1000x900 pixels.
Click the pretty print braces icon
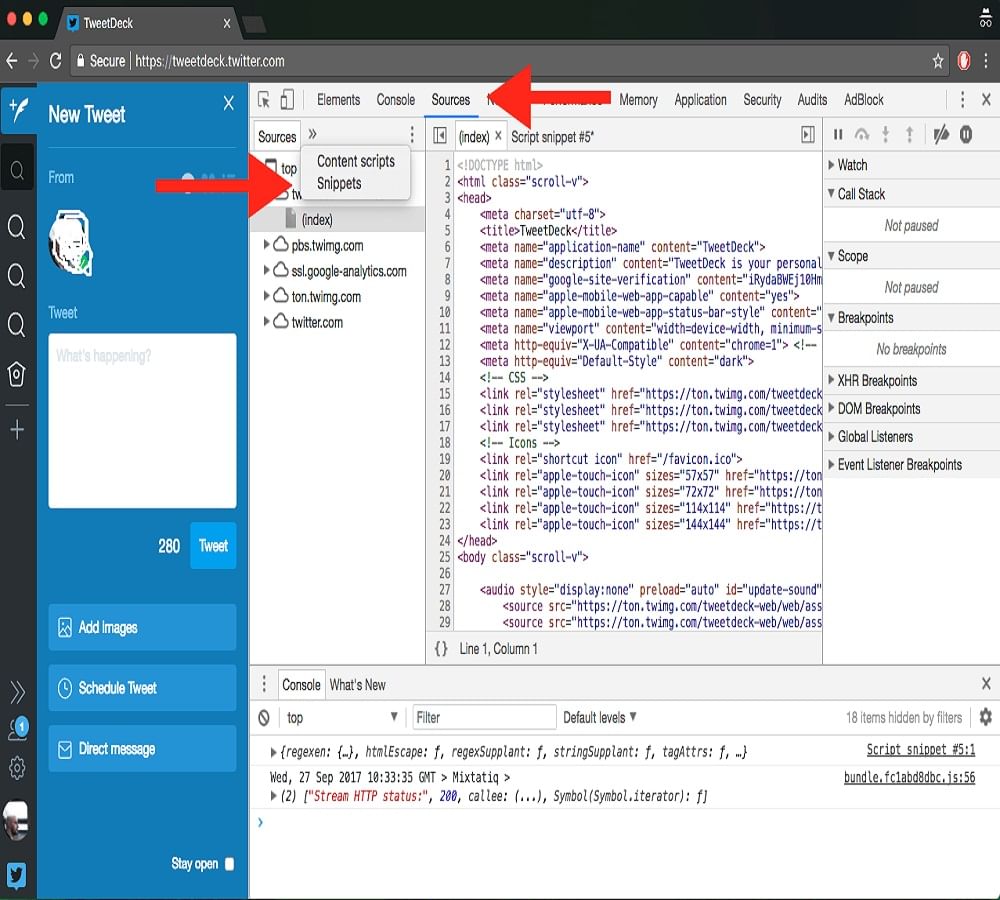[441, 649]
